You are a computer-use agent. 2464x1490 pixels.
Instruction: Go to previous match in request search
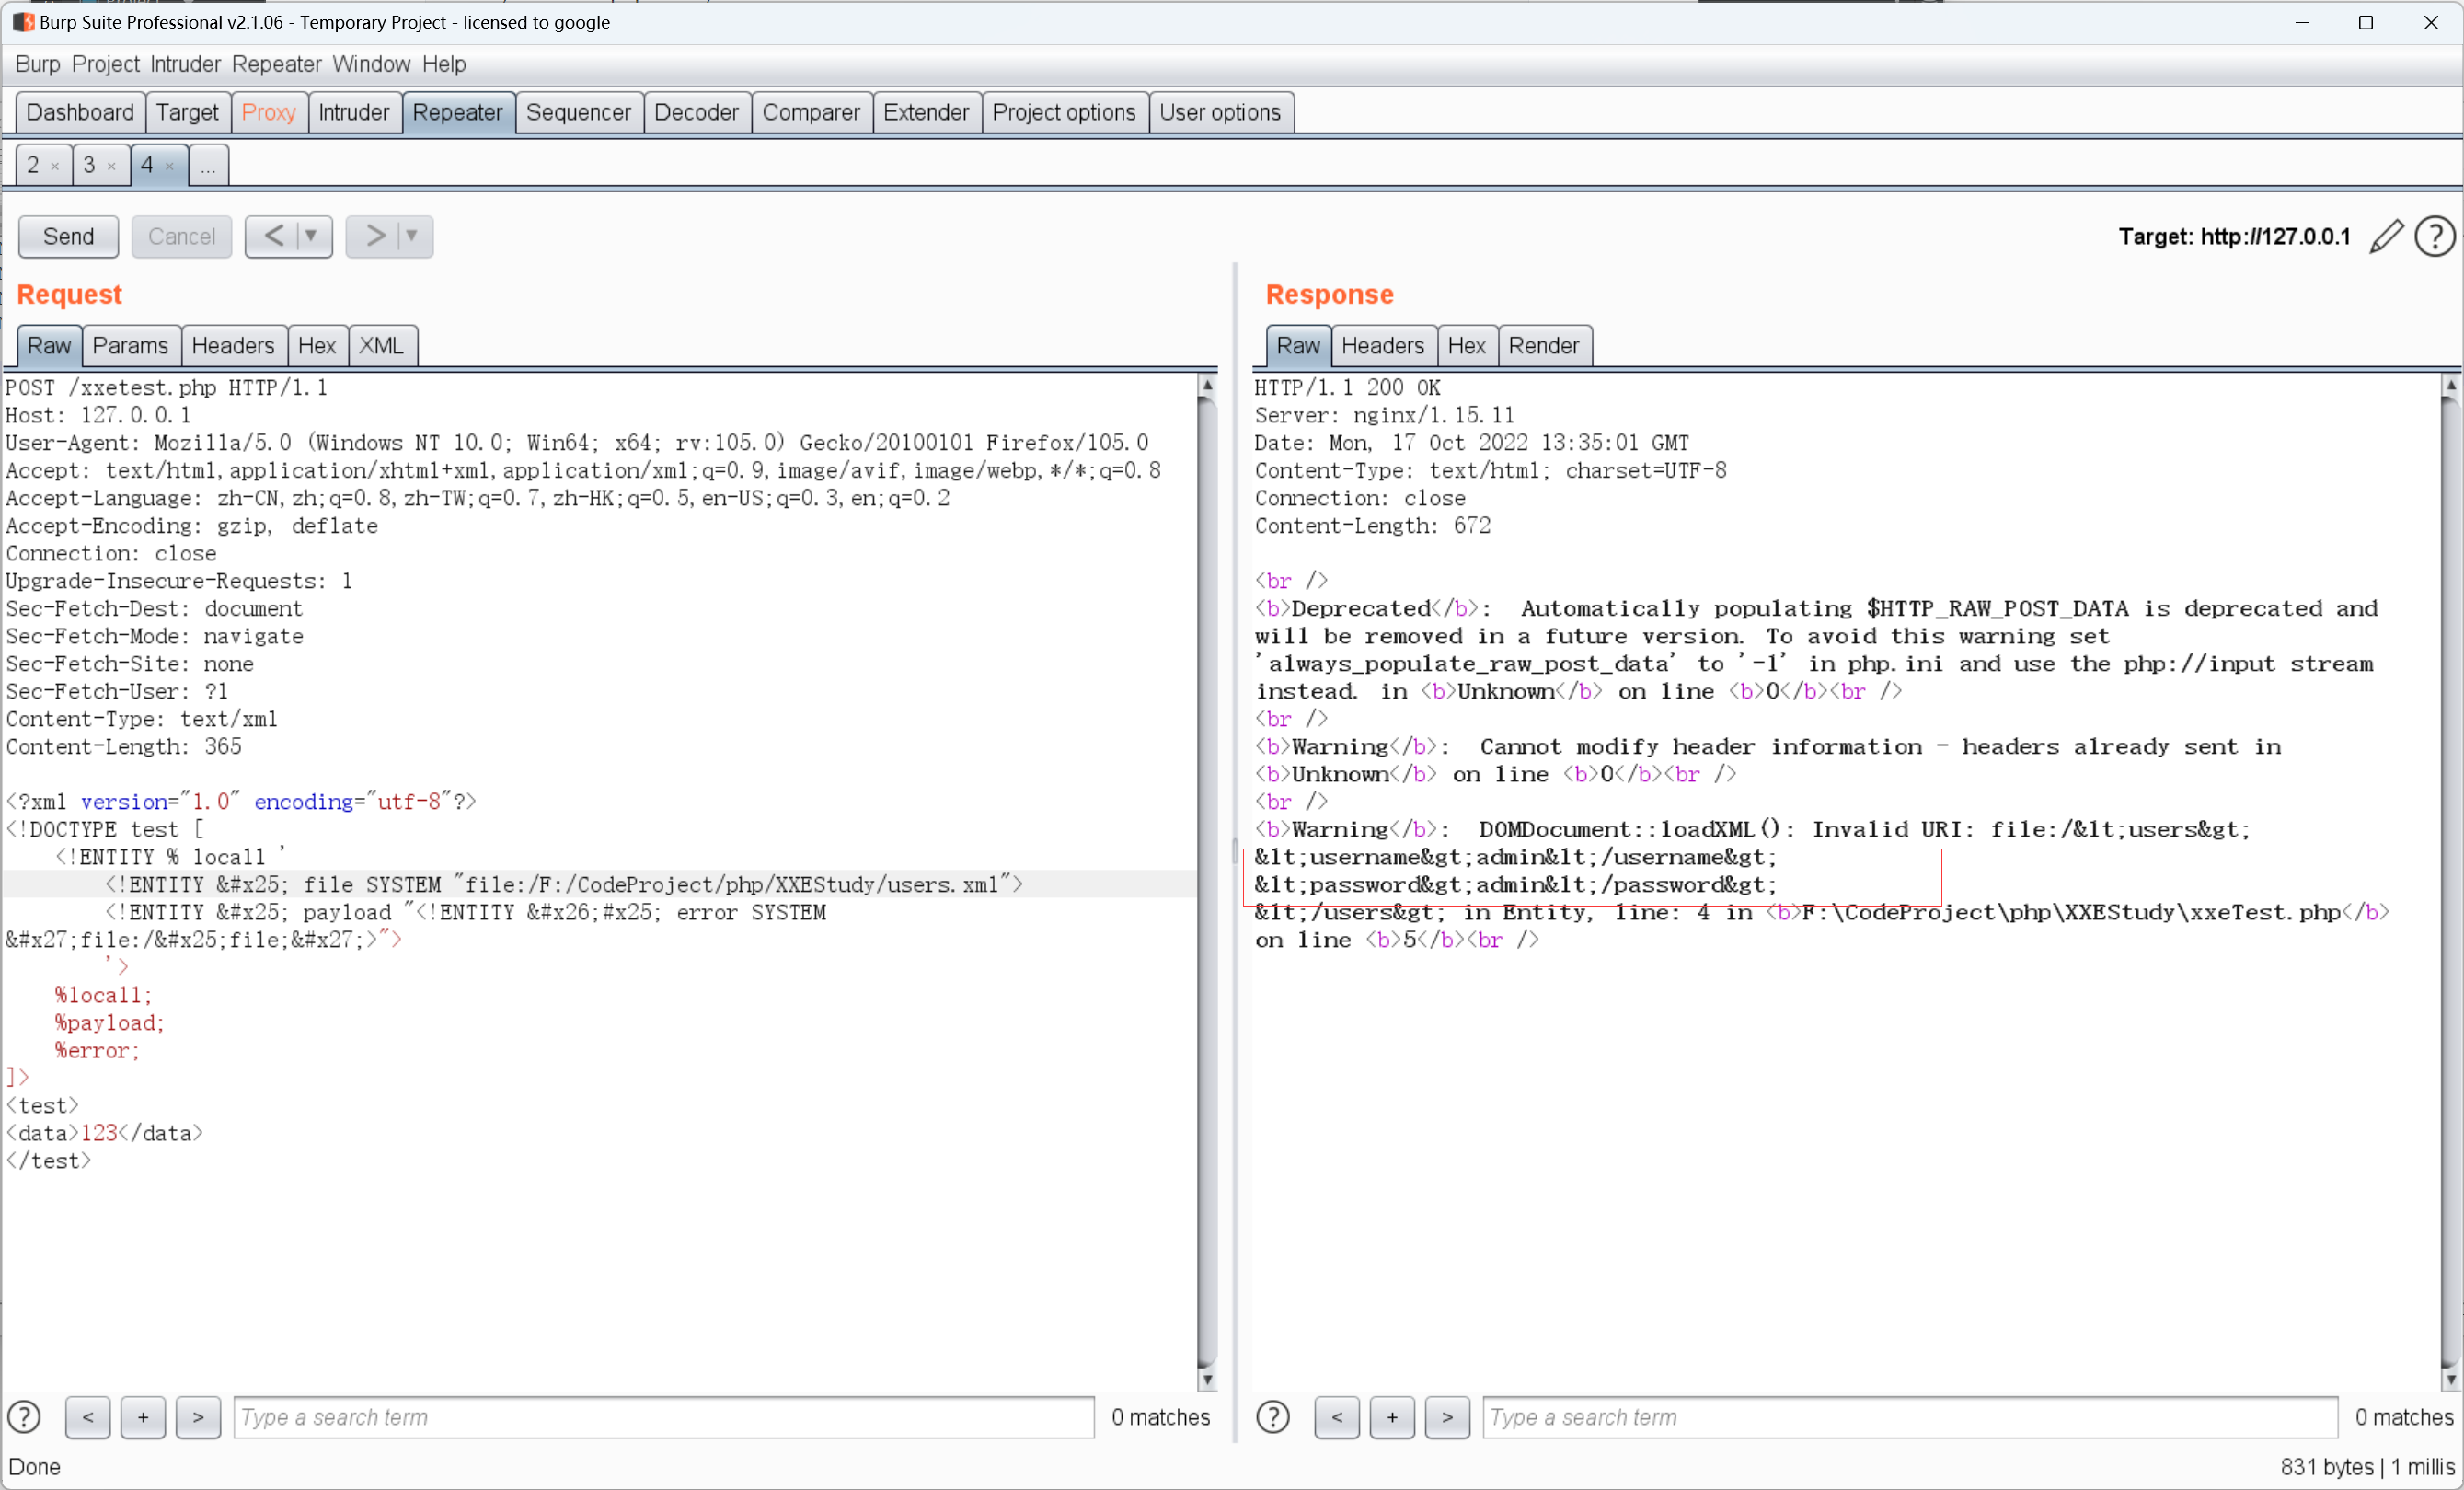coord(88,1417)
